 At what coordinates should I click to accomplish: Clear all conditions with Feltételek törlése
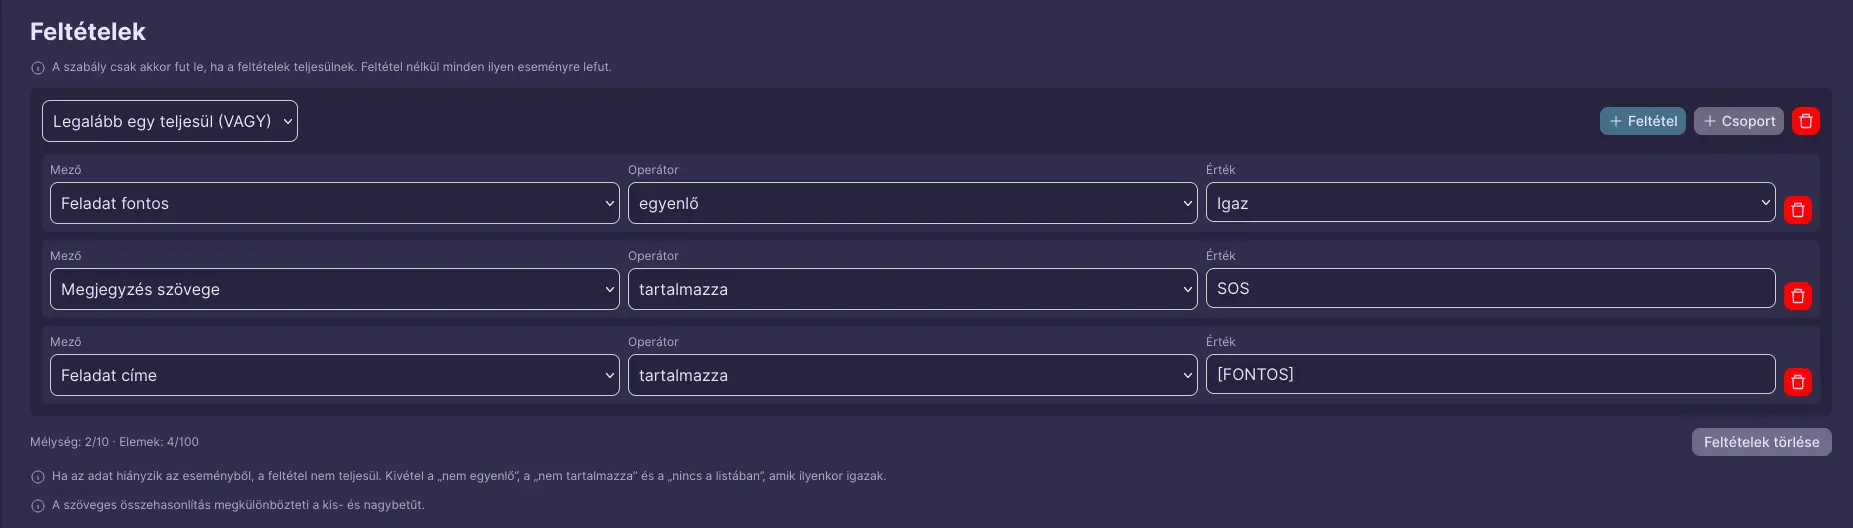coord(1761,442)
